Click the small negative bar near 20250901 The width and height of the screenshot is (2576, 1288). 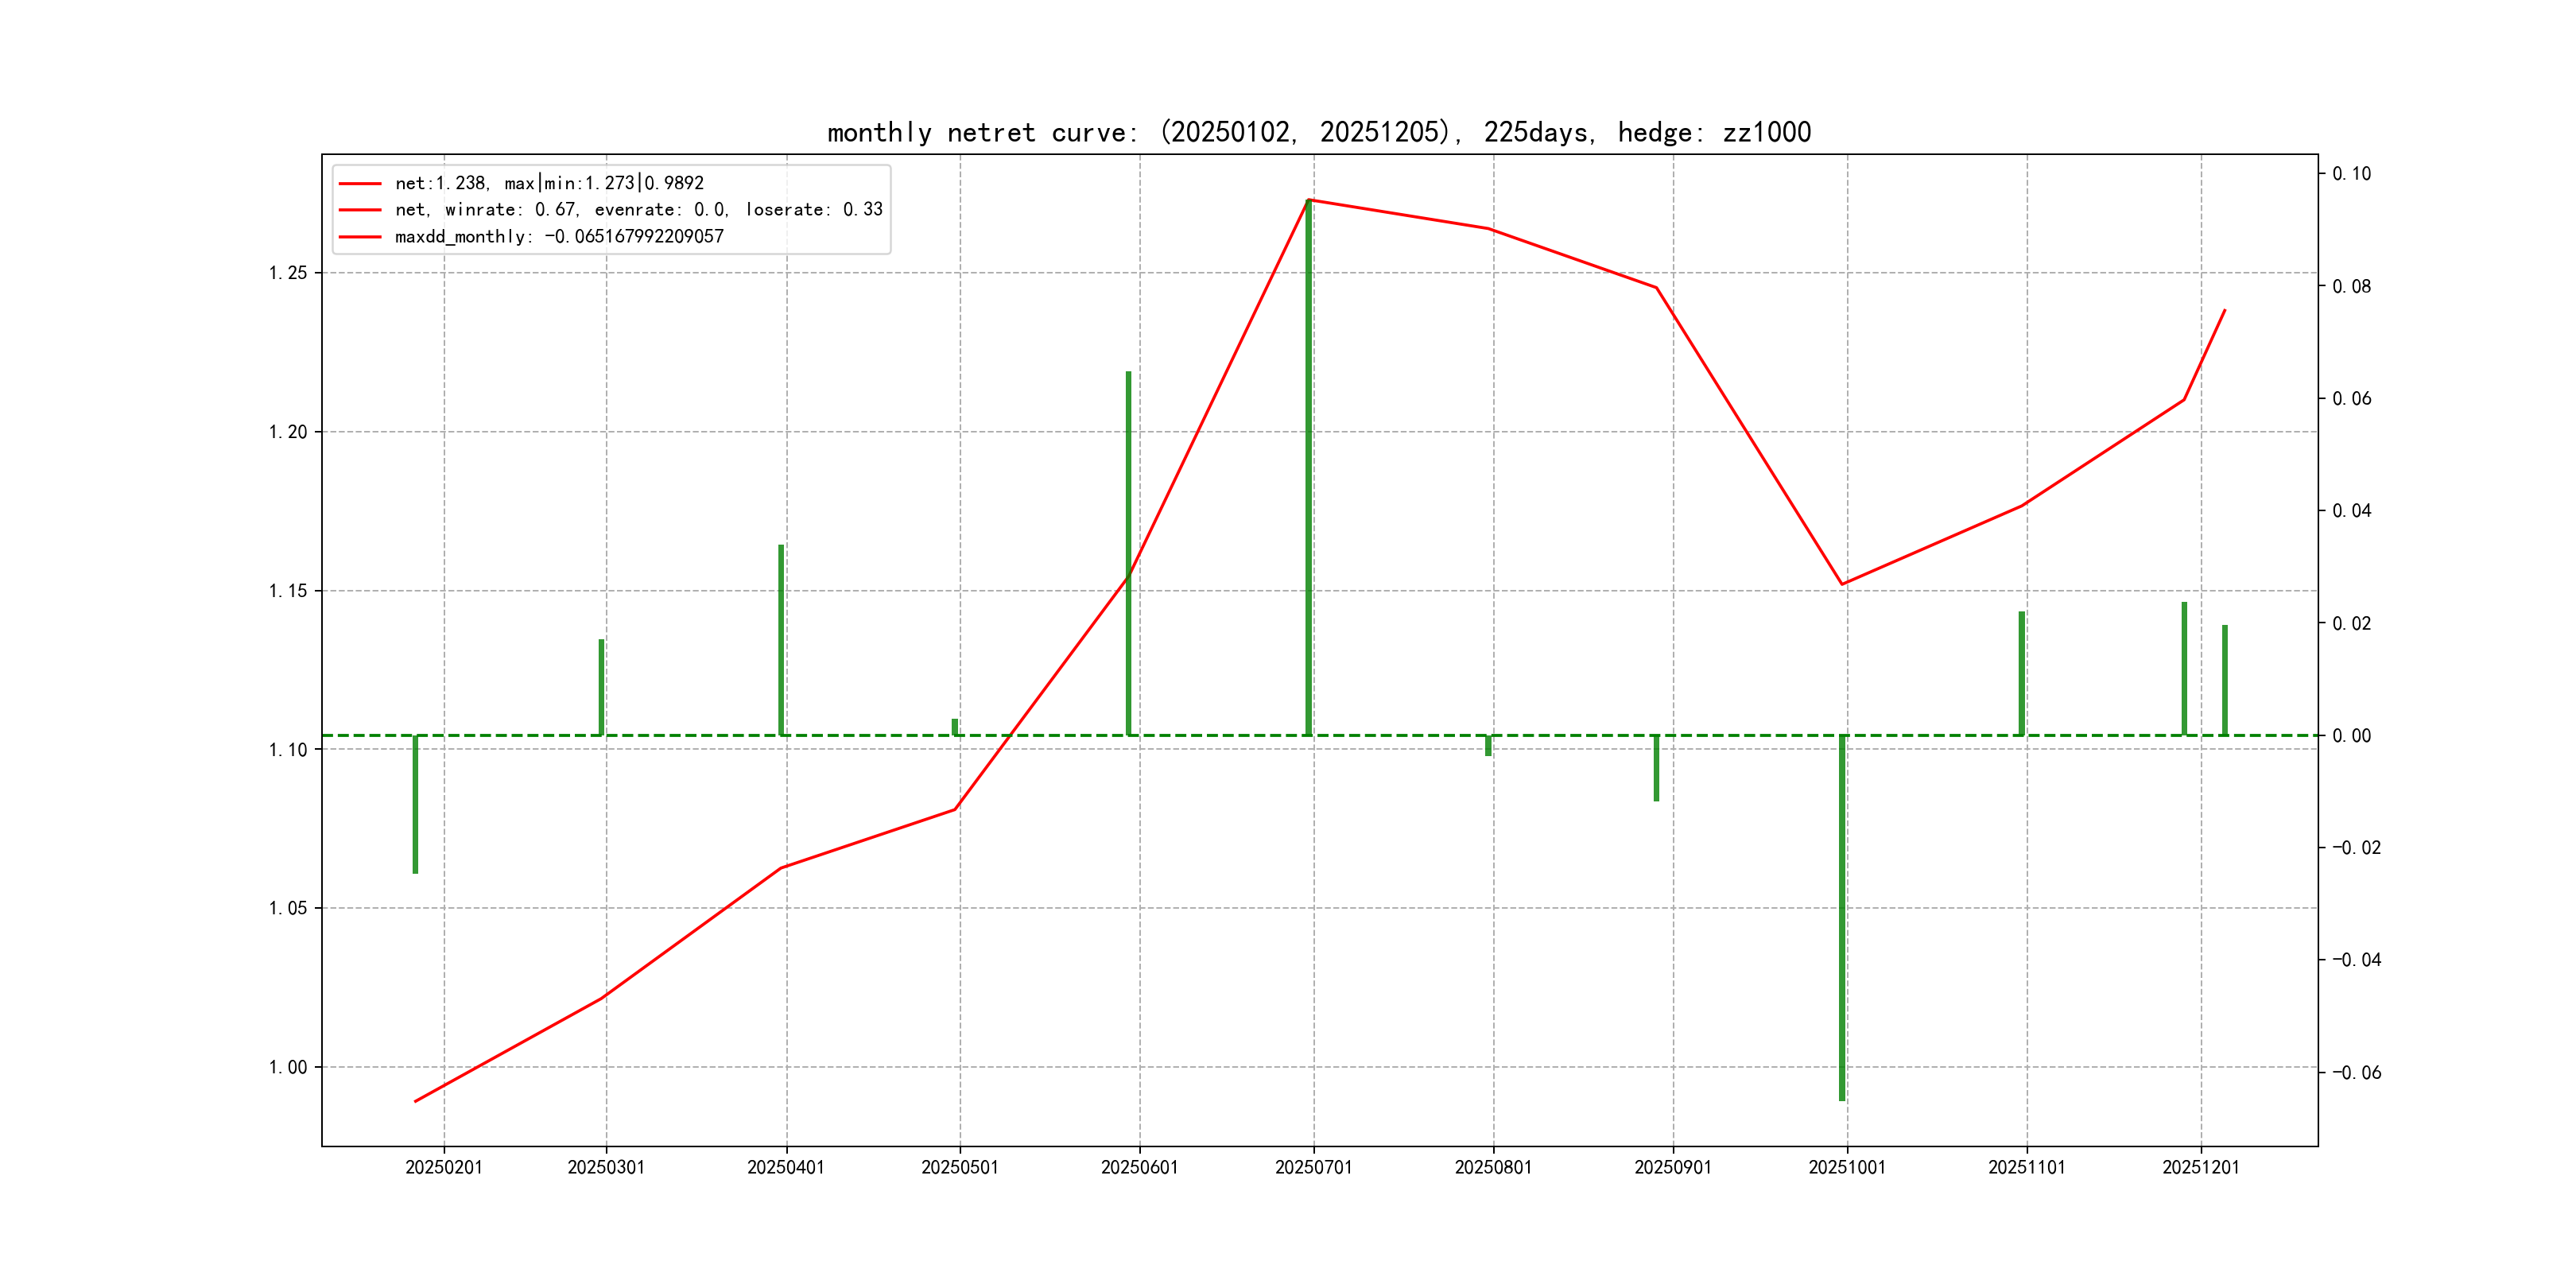tap(1656, 768)
